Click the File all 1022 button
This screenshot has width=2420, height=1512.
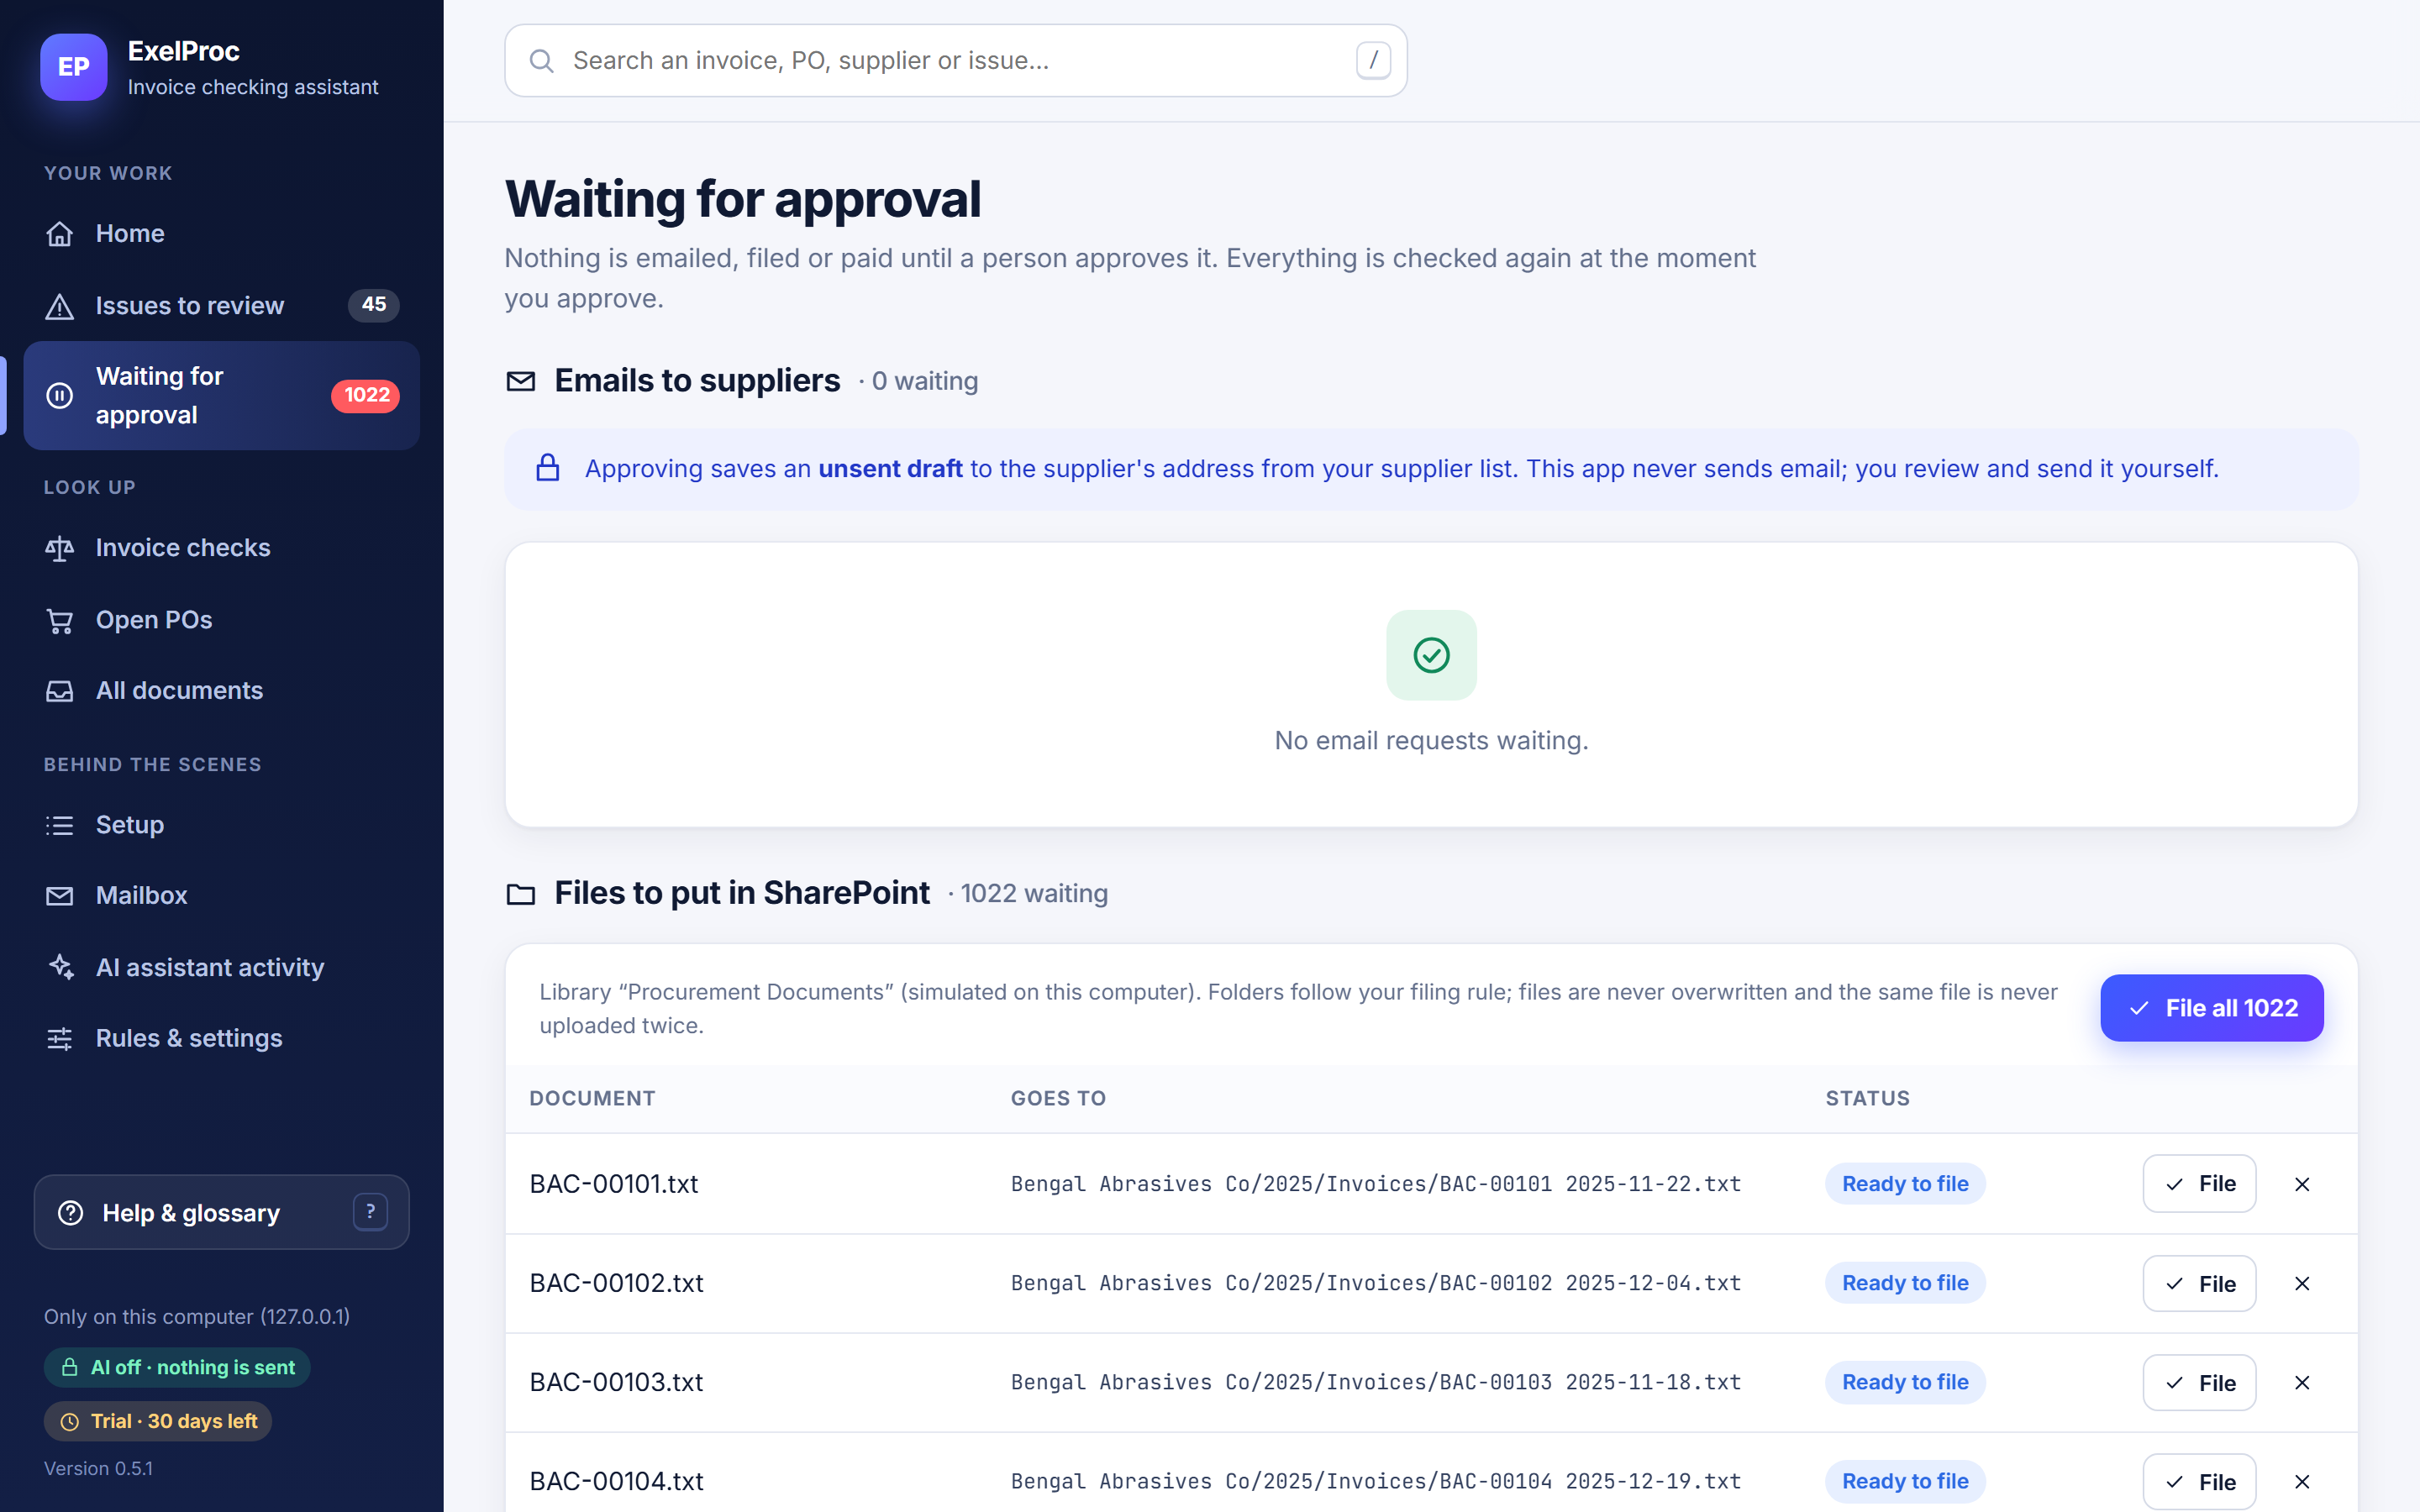click(2211, 1008)
